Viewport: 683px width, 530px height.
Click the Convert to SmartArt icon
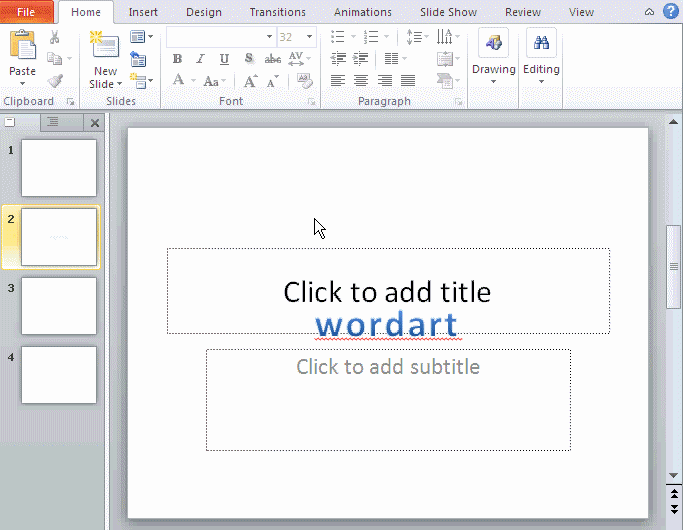coord(445,81)
